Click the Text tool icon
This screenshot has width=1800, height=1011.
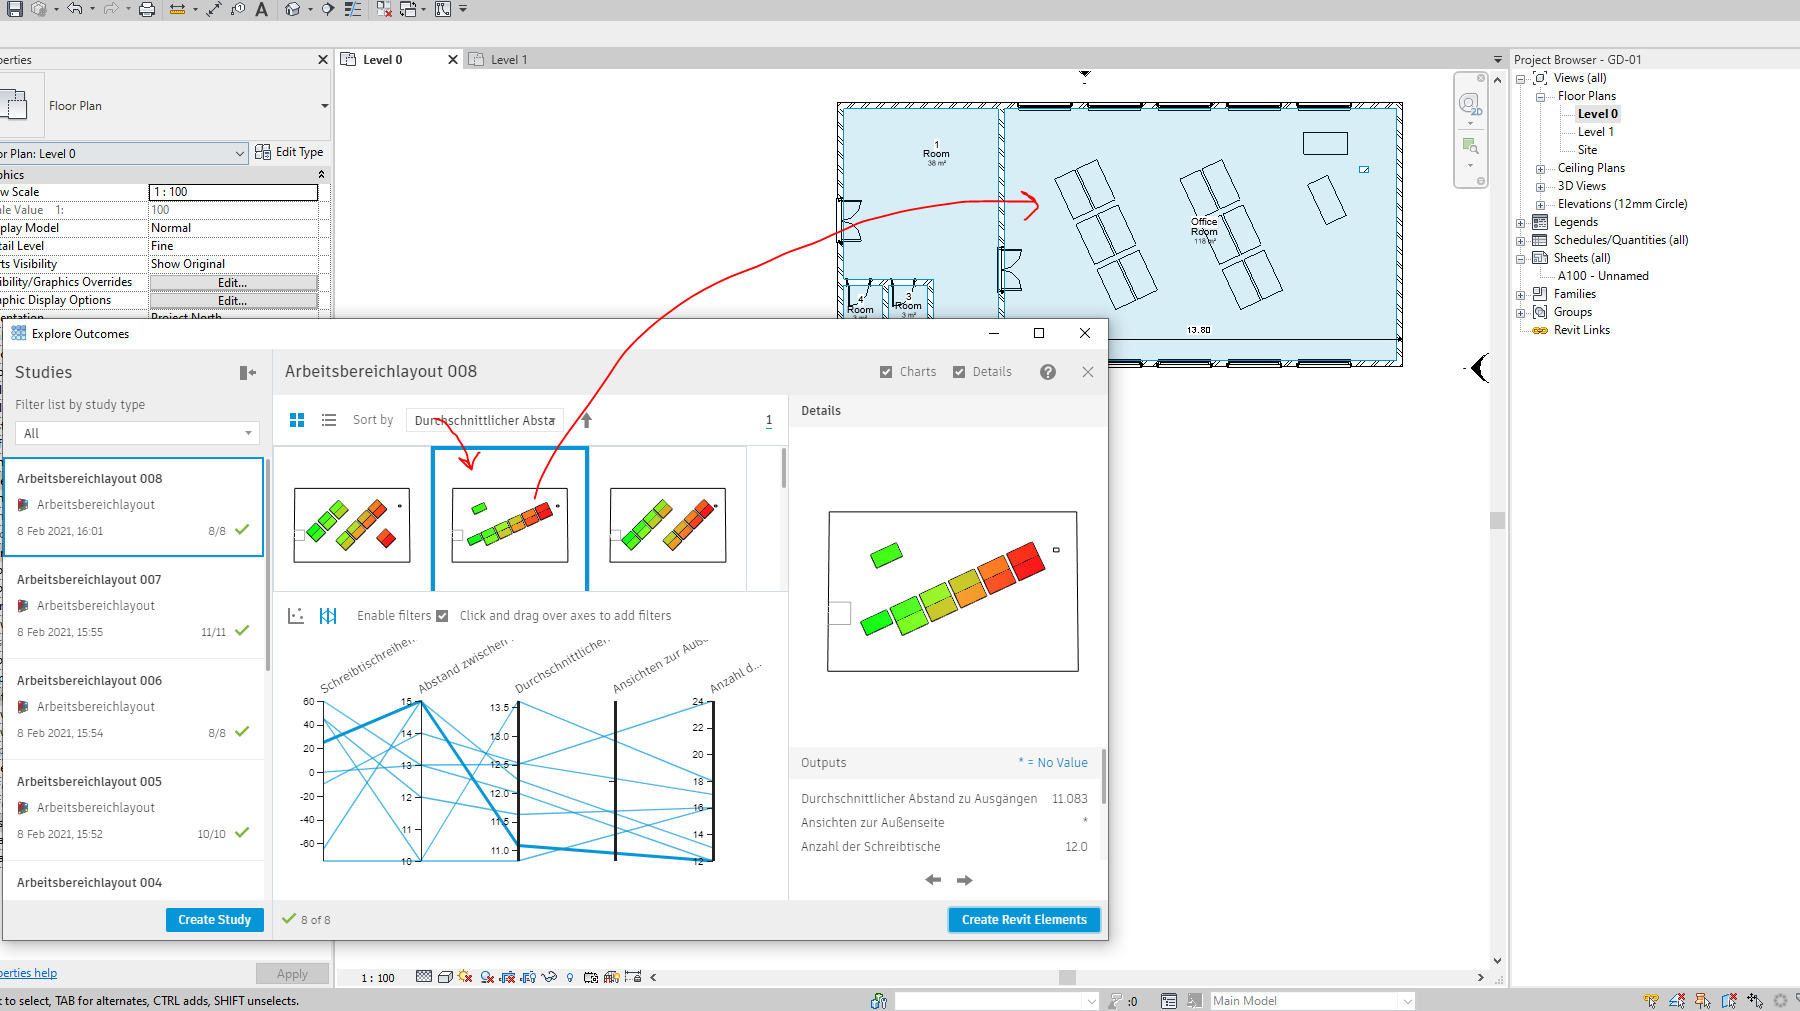pos(262,10)
